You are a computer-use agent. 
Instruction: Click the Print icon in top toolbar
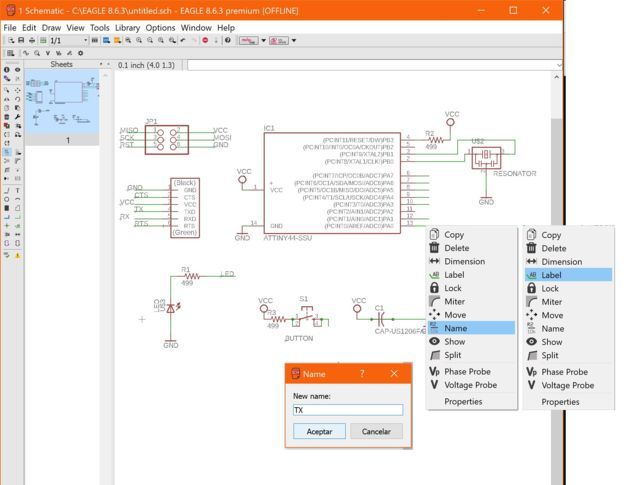point(32,40)
